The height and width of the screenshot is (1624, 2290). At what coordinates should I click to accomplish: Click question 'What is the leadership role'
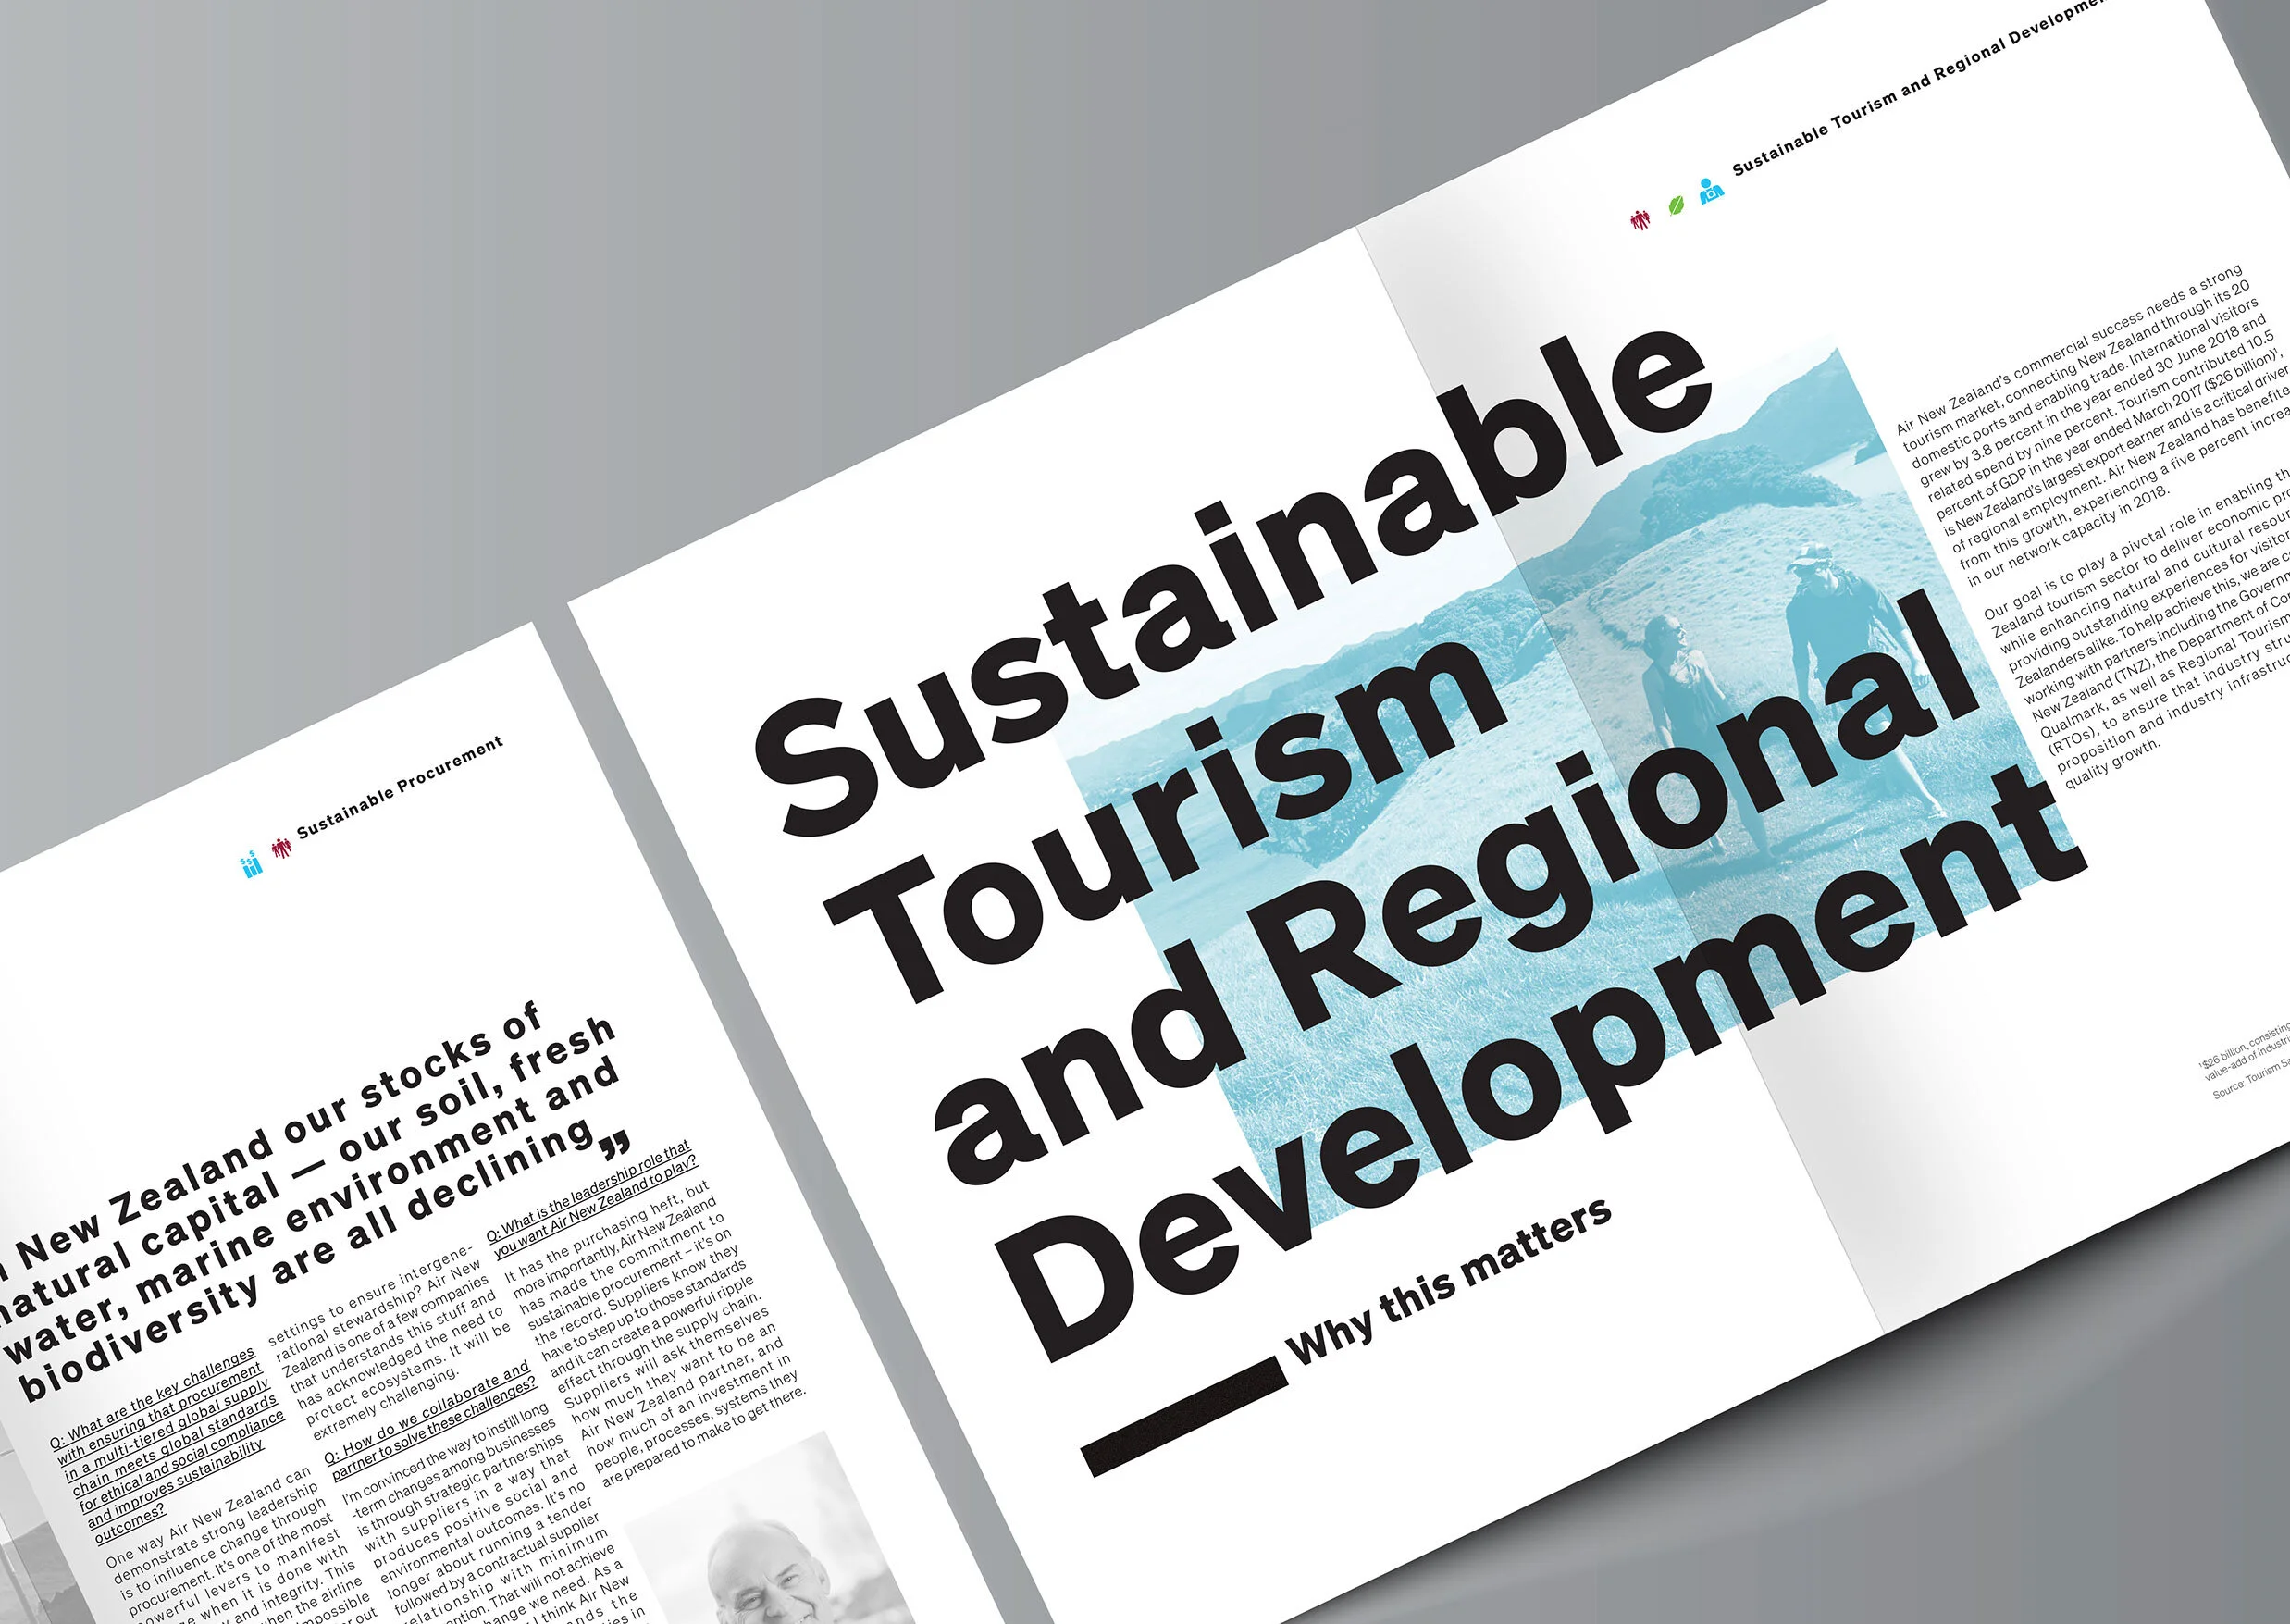592,1199
